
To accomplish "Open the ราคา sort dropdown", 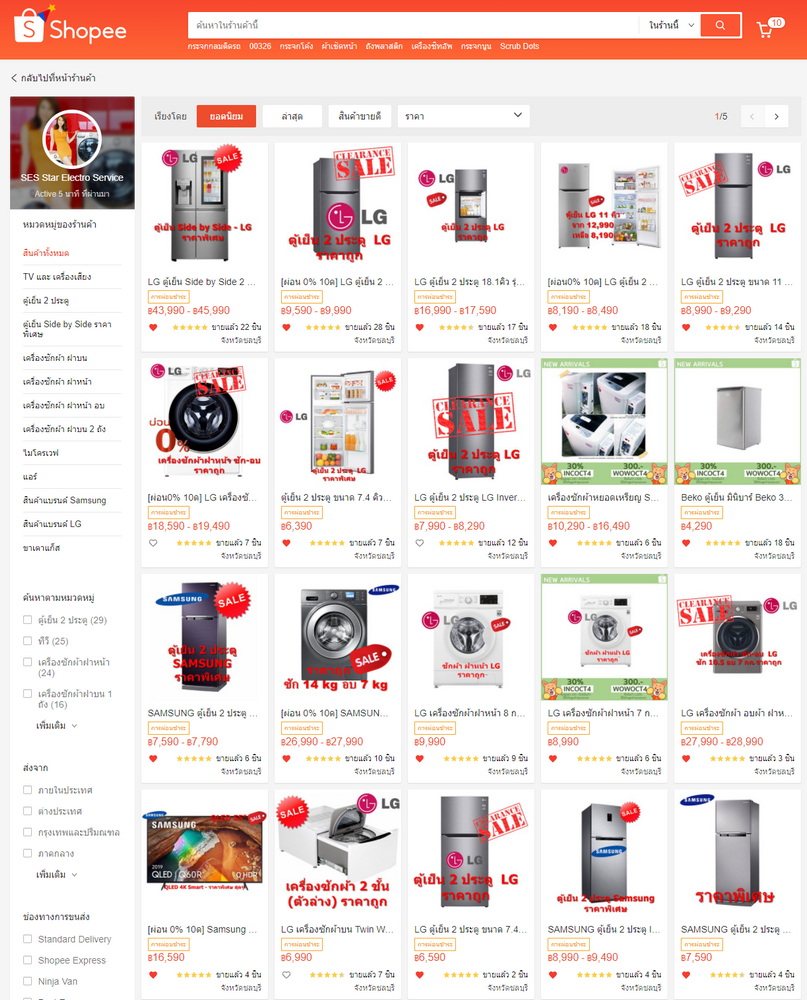I will [x=463, y=116].
